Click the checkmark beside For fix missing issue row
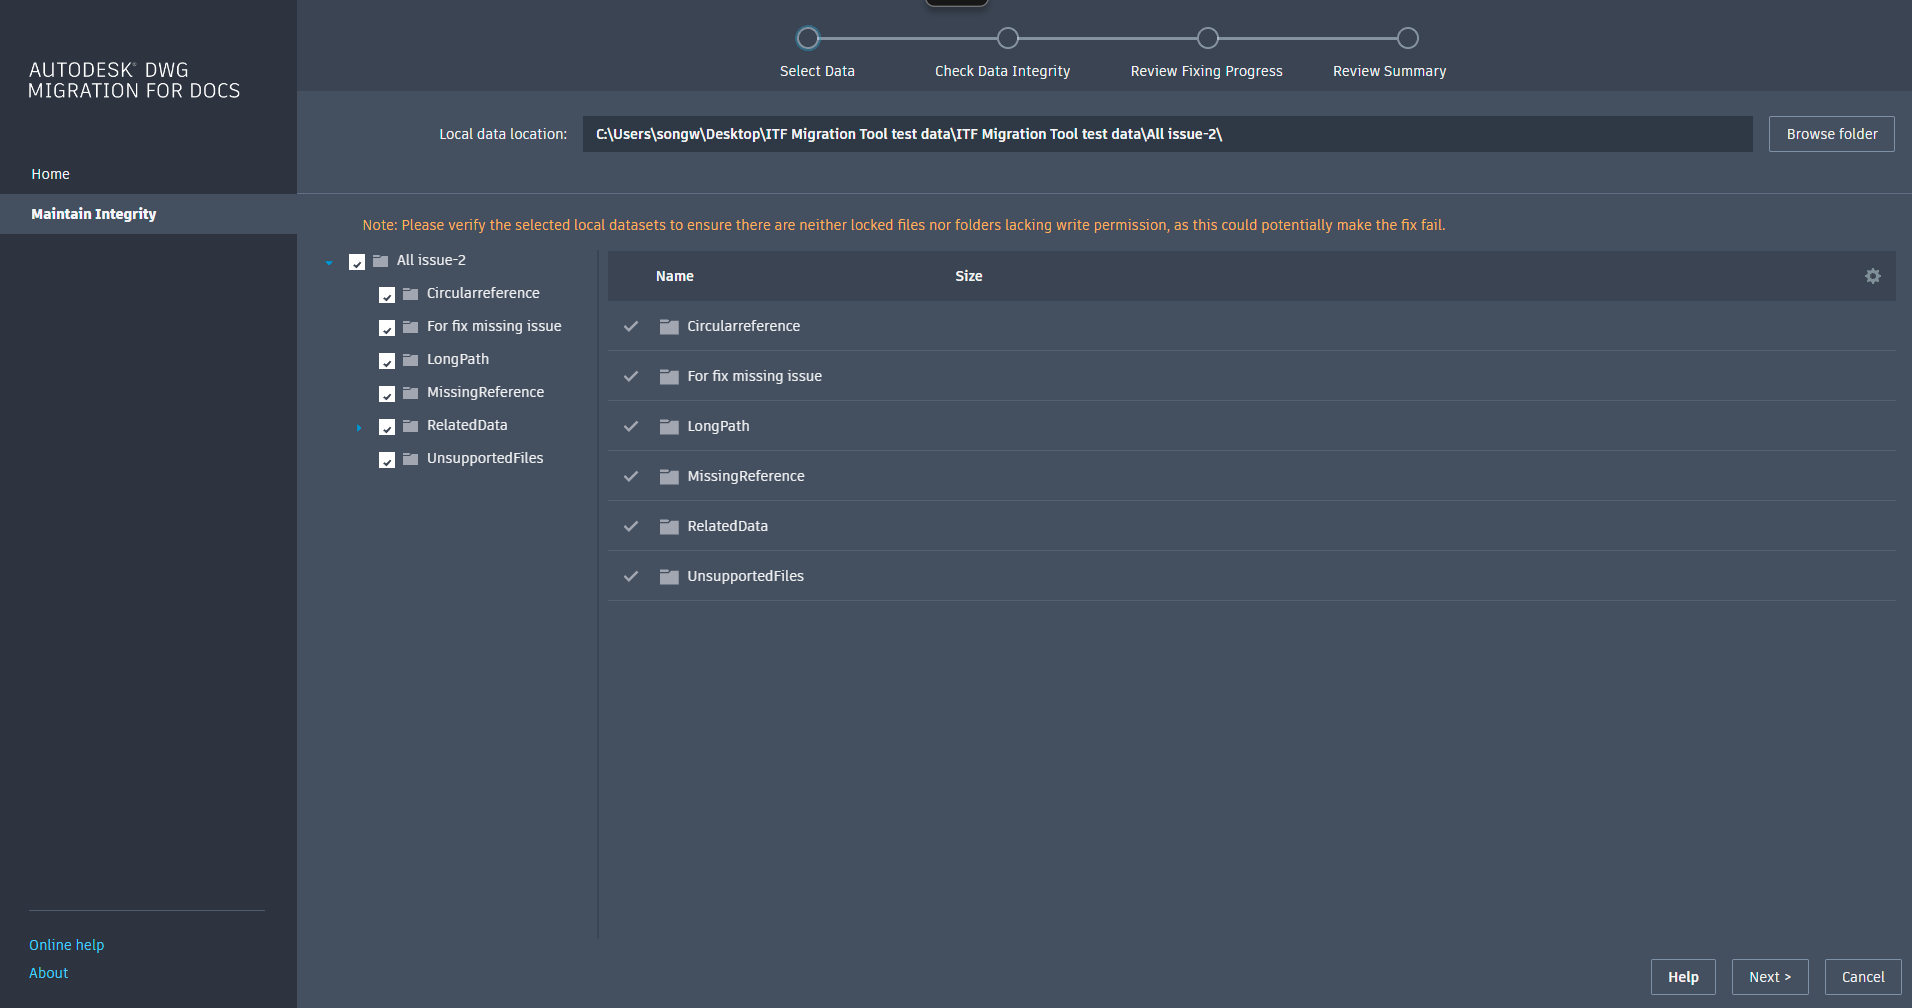 tap(631, 376)
